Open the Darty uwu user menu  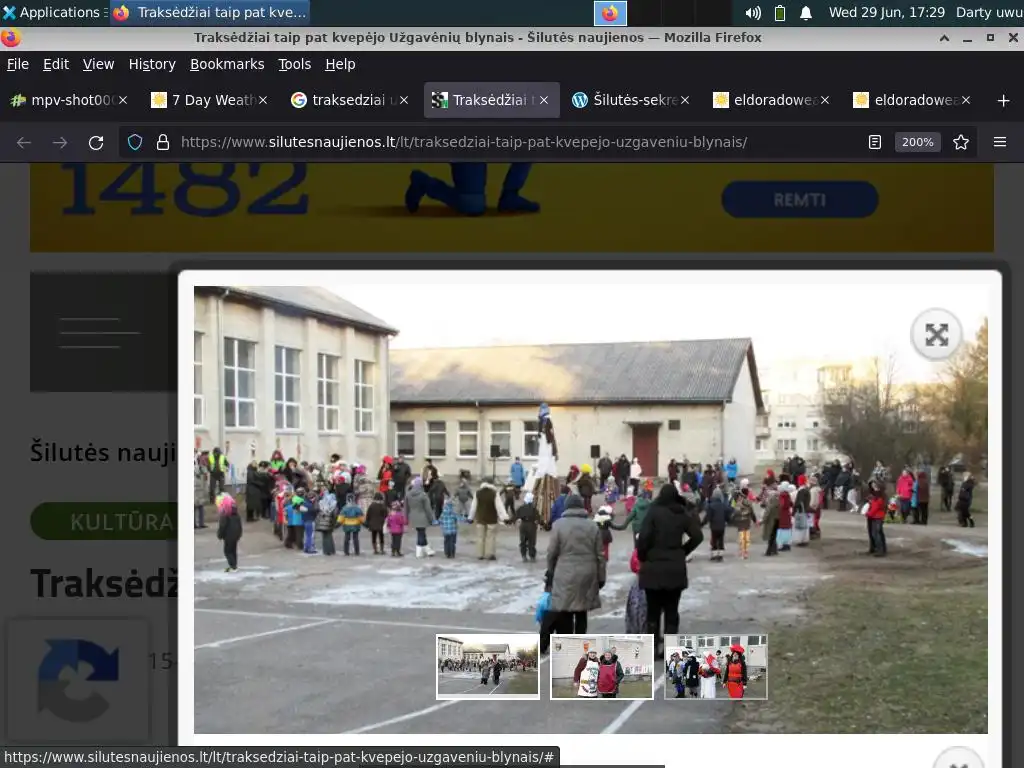(x=989, y=12)
